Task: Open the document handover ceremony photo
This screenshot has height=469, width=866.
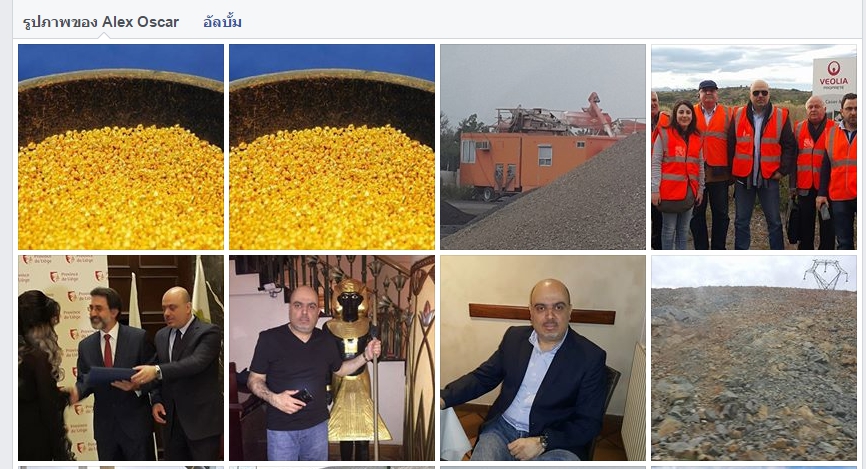Action: [121, 358]
